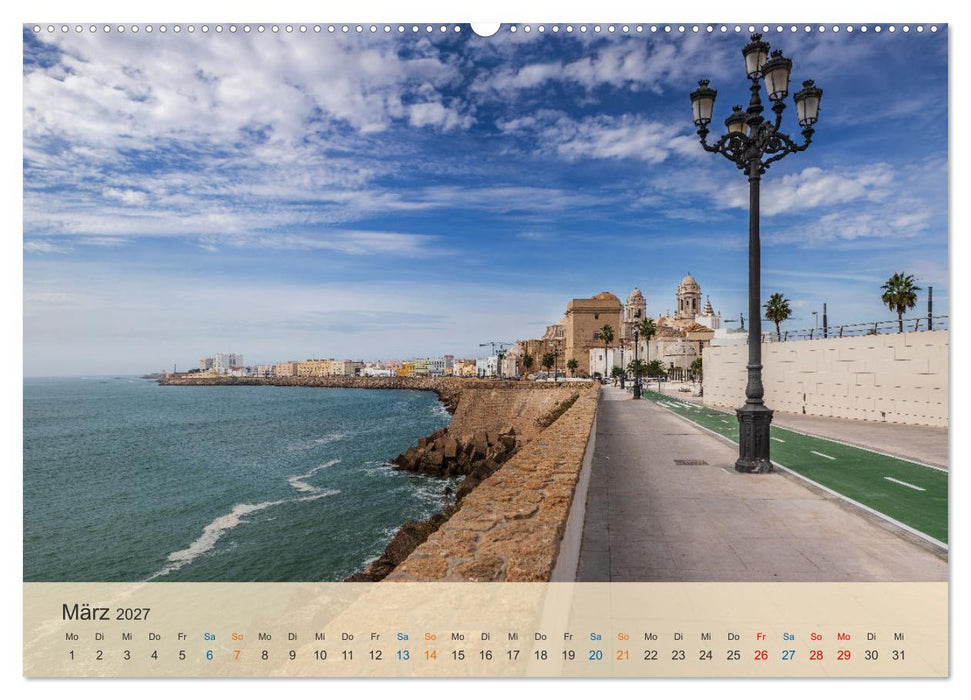Image resolution: width=971 pixels, height=700 pixels.
Task: Select red Sunday date 28
Action: coord(816,655)
